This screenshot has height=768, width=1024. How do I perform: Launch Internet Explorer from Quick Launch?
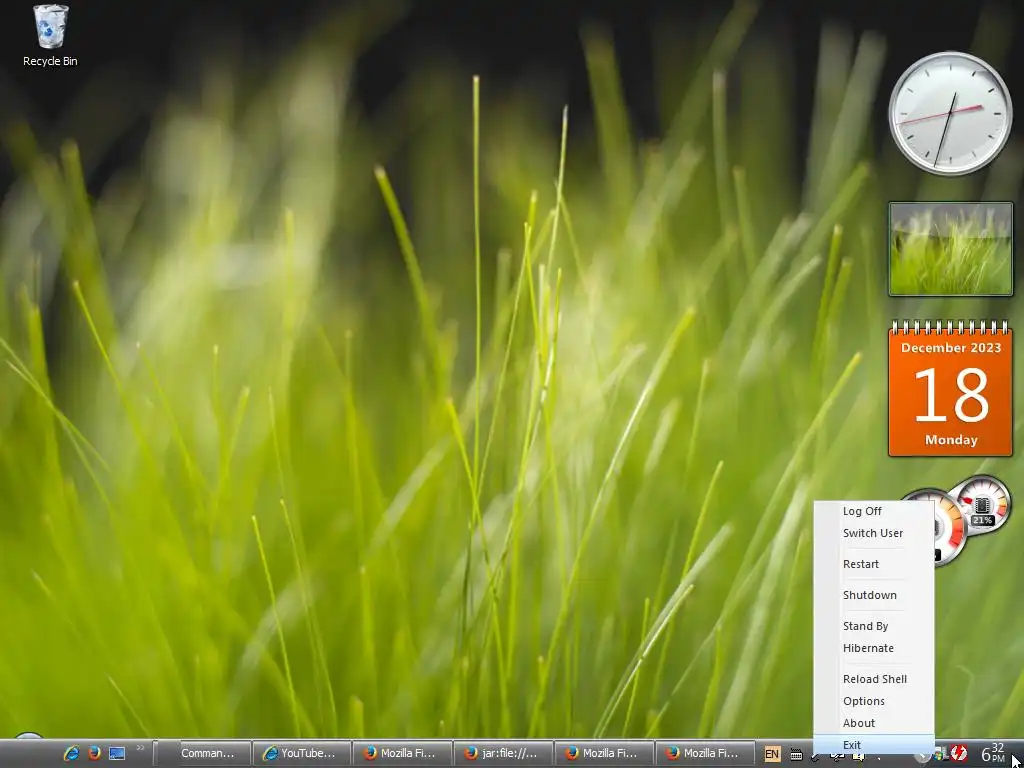71,753
